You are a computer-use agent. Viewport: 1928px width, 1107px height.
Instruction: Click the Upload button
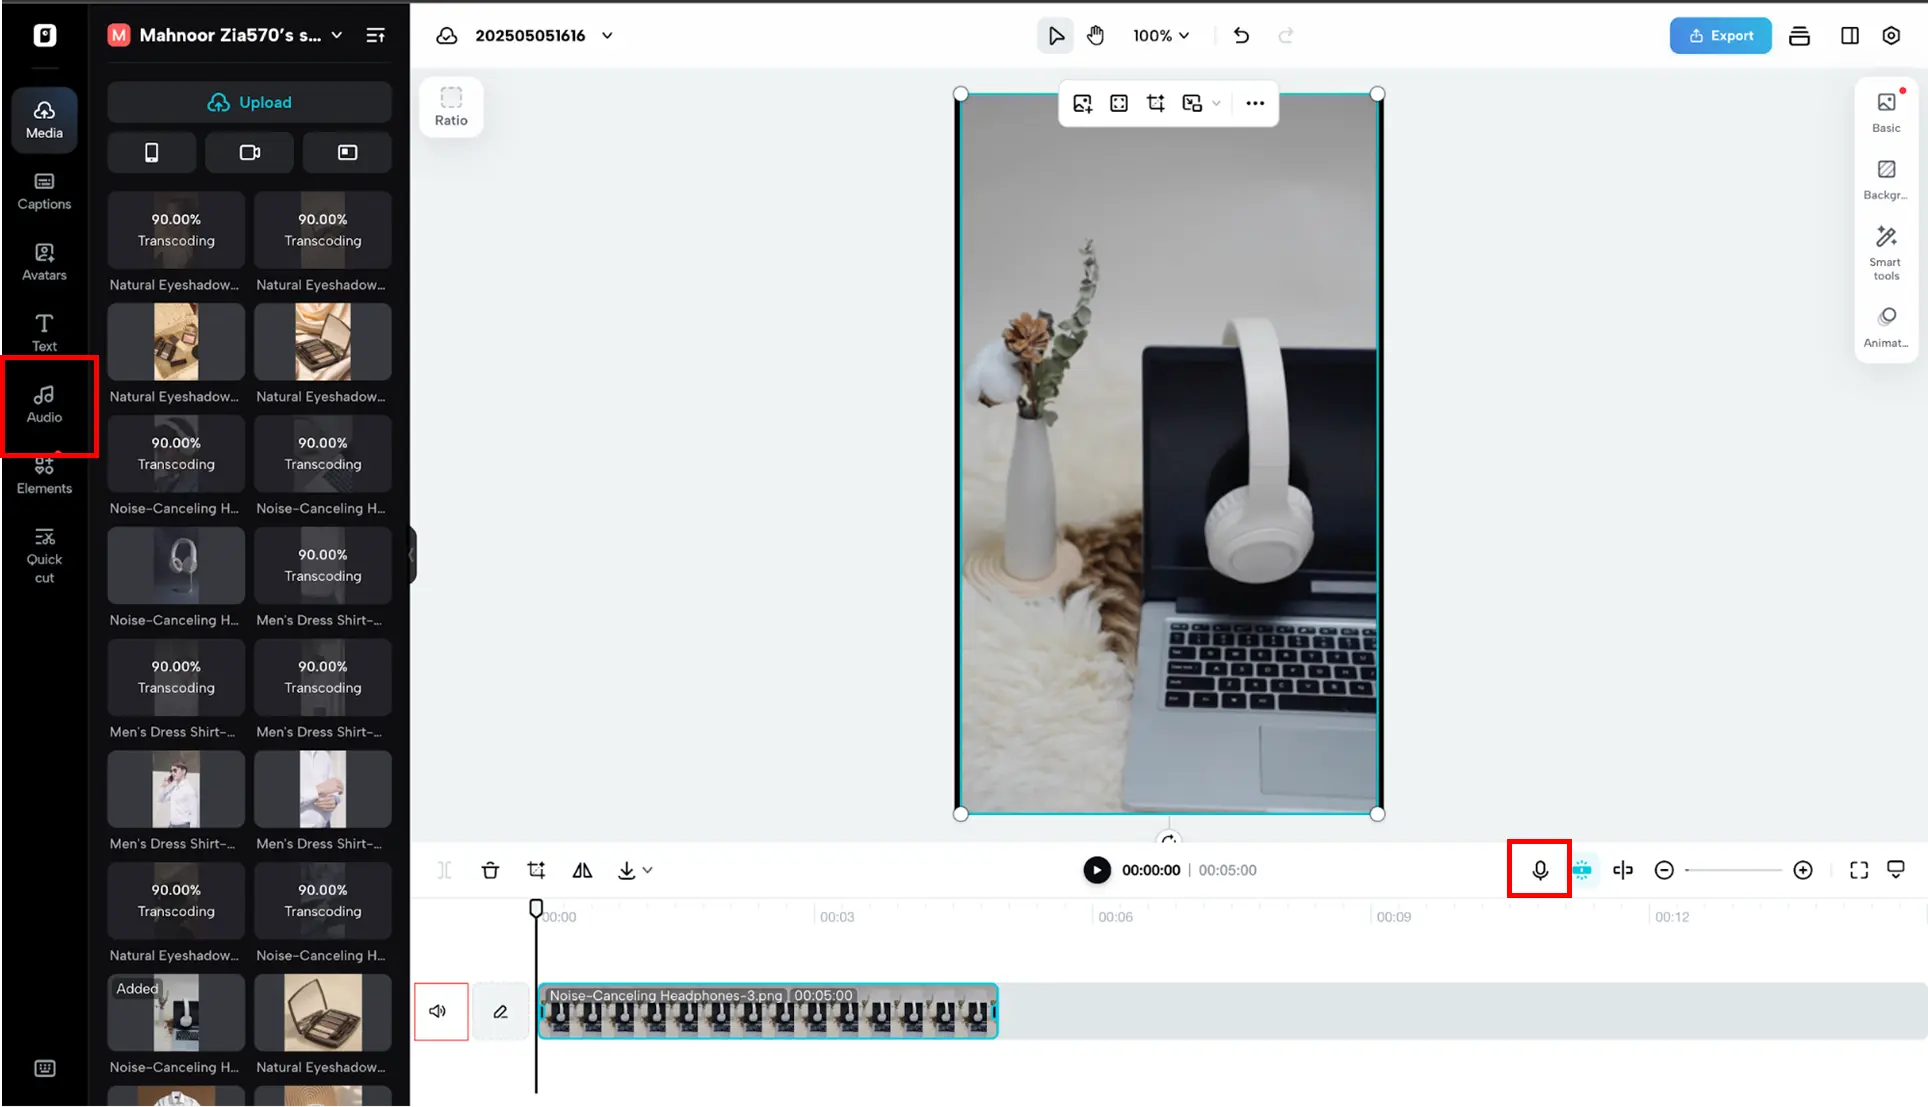tap(250, 102)
